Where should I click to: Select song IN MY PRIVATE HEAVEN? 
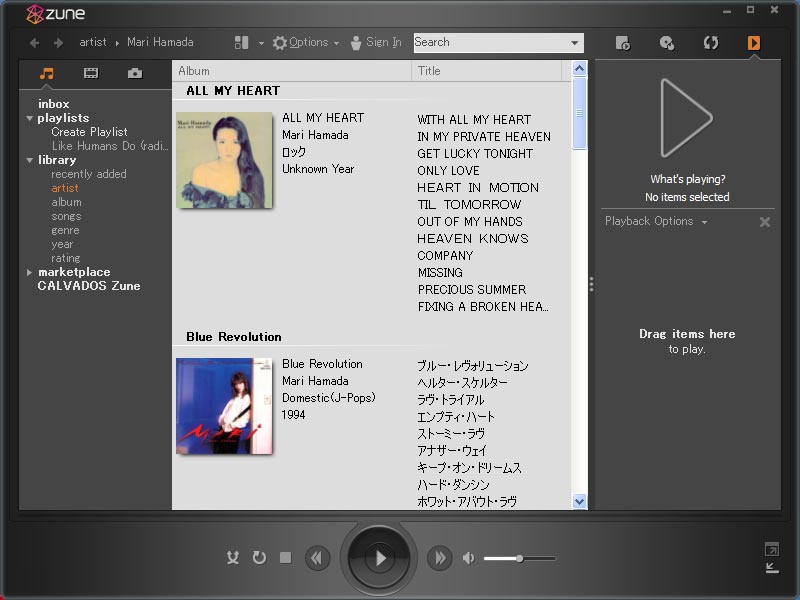(x=484, y=137)
